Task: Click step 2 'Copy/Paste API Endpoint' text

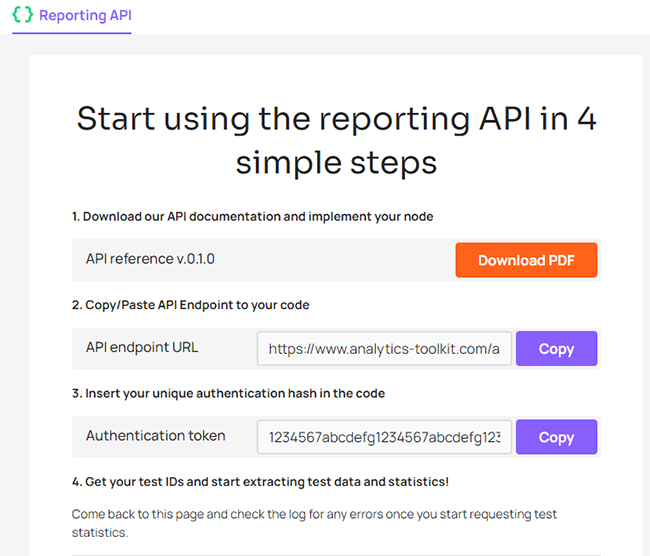Action: (191, 305)
